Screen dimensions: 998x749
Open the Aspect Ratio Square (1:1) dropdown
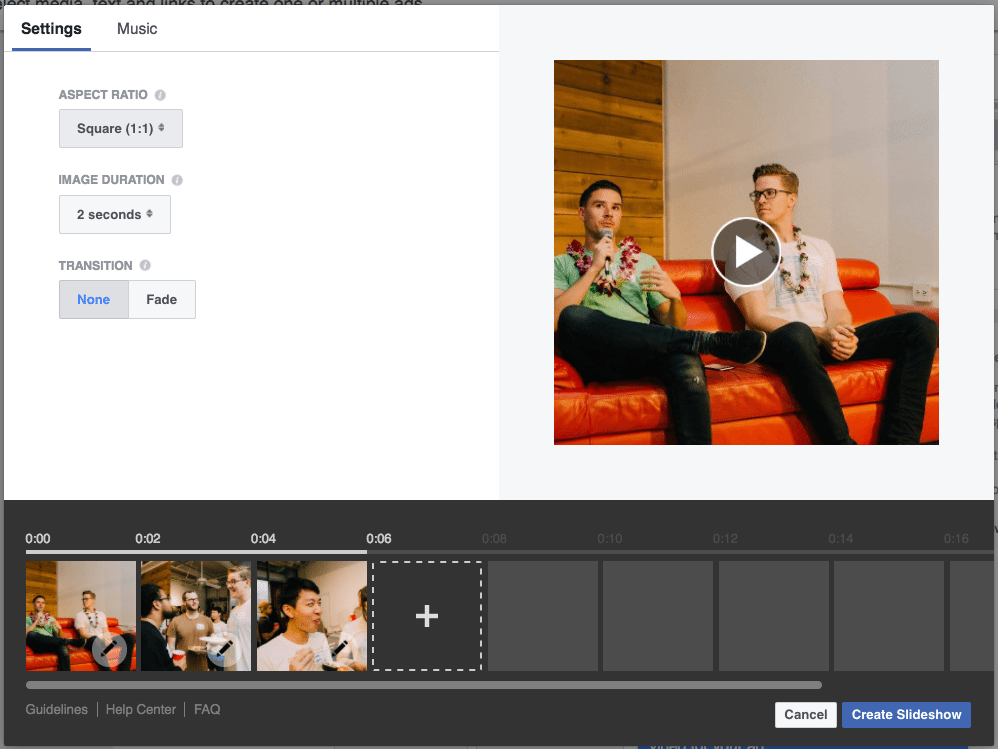click(121, 129)
